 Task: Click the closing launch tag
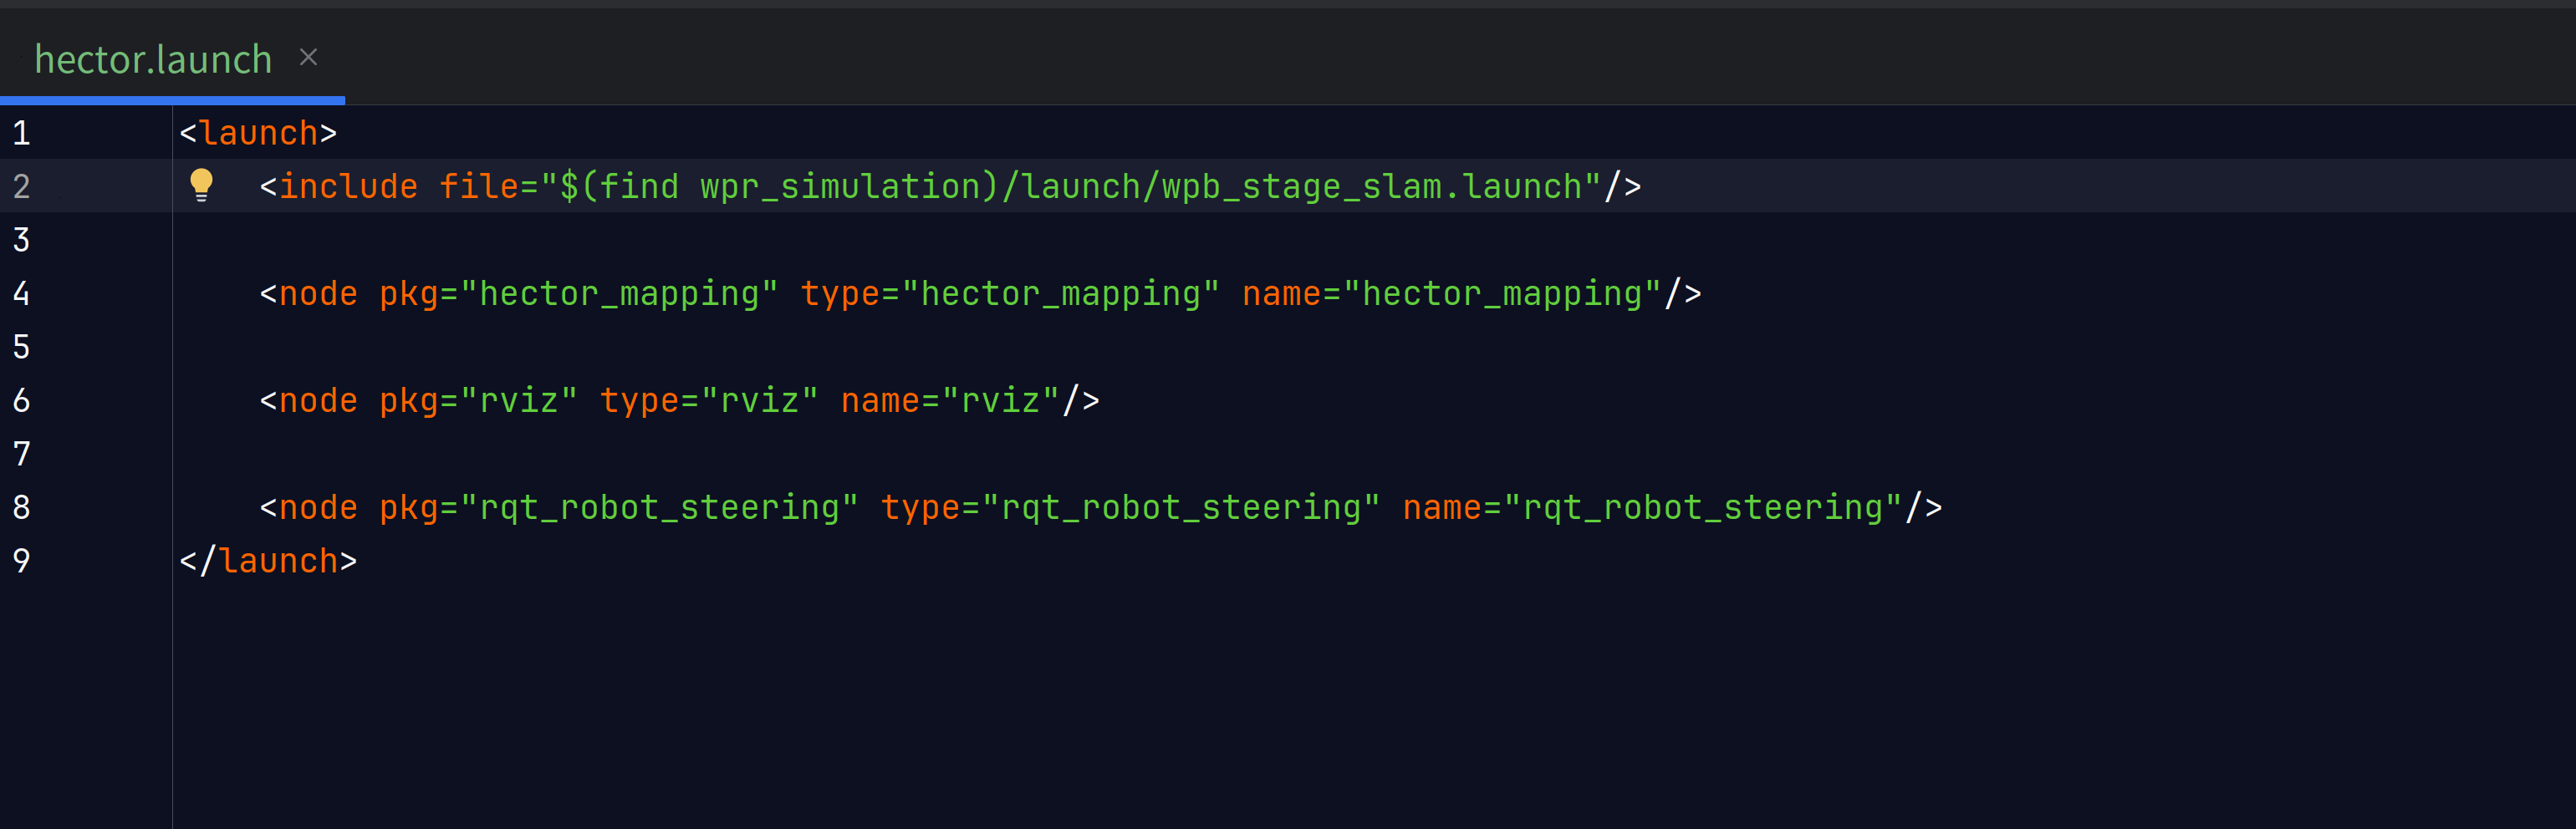[x=268, y=561]
